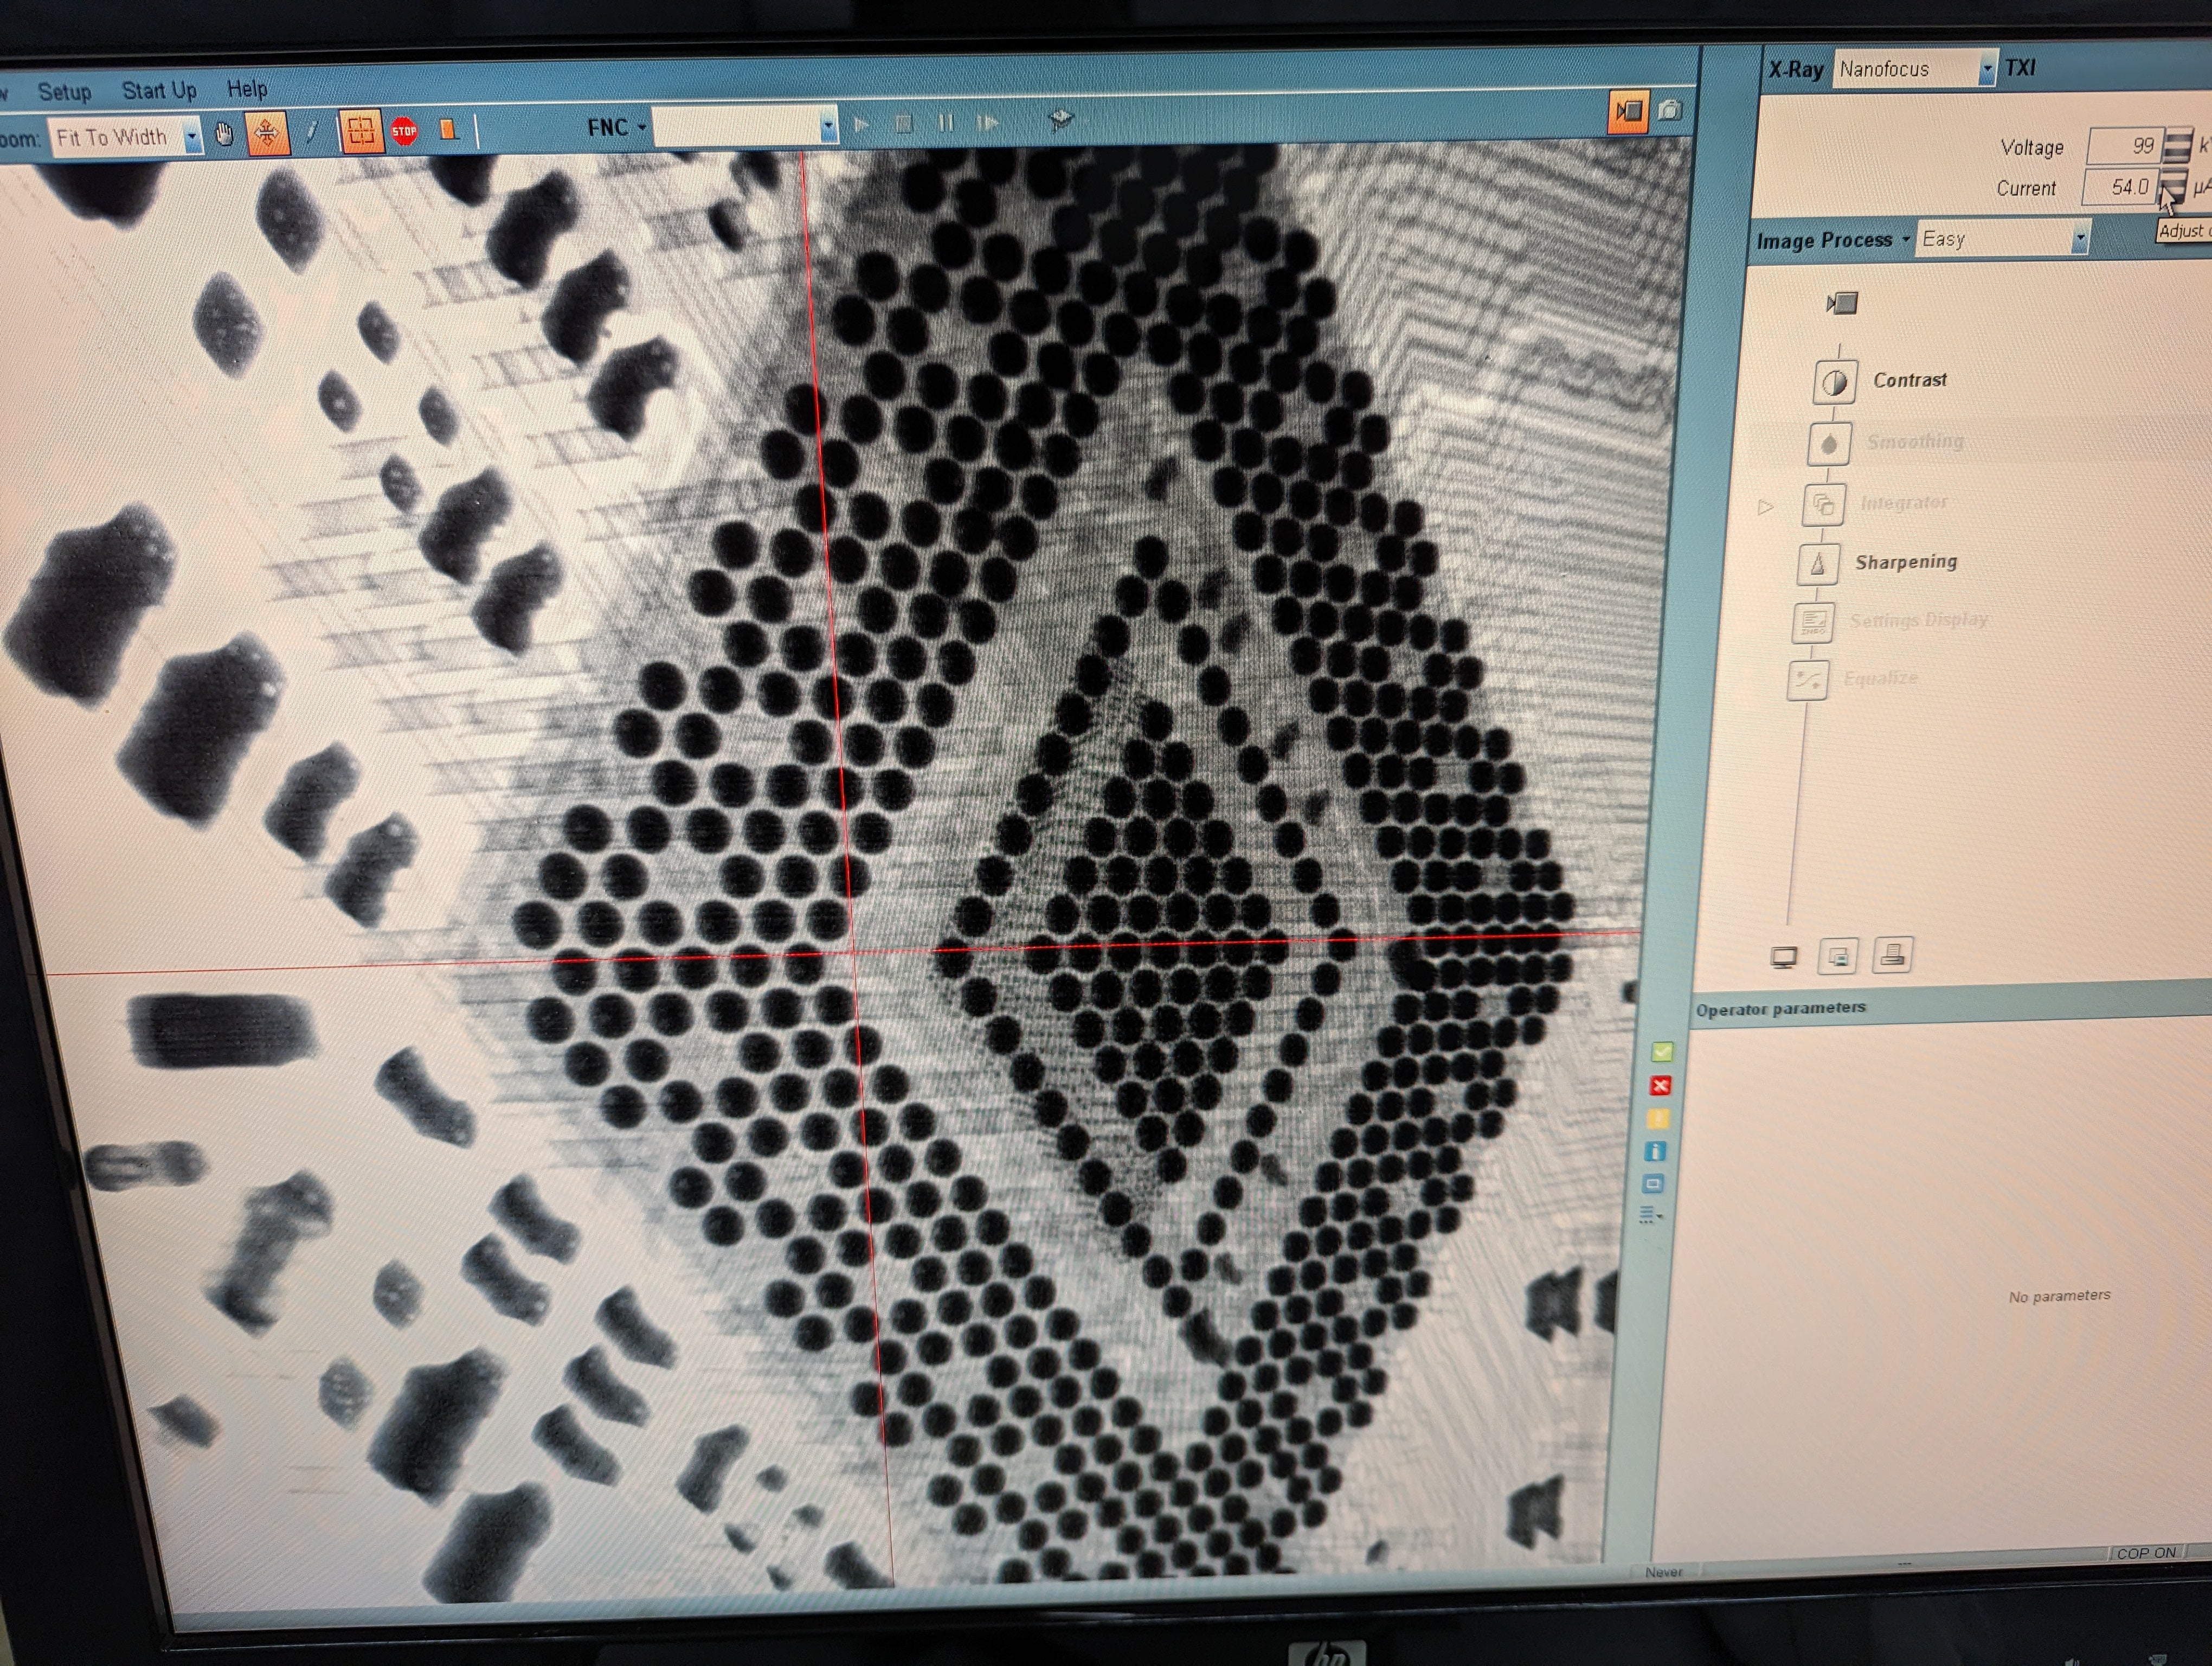Toggle the orange live image button
The image size is (2212, 1666).
pyautogui.click(x=1628, y=111)
